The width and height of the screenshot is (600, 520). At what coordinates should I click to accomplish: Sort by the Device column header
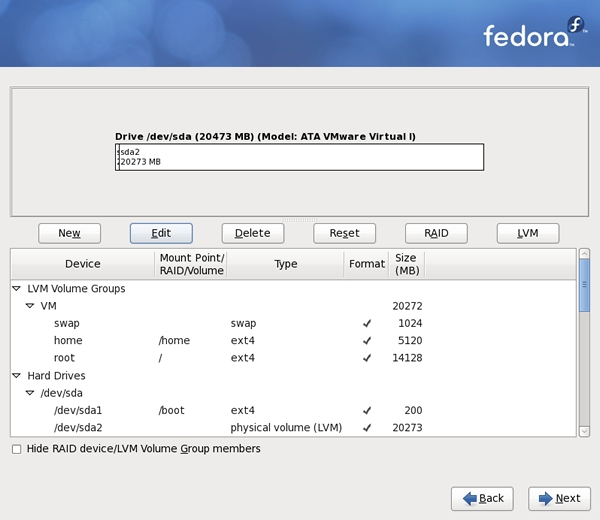[83, 264]
